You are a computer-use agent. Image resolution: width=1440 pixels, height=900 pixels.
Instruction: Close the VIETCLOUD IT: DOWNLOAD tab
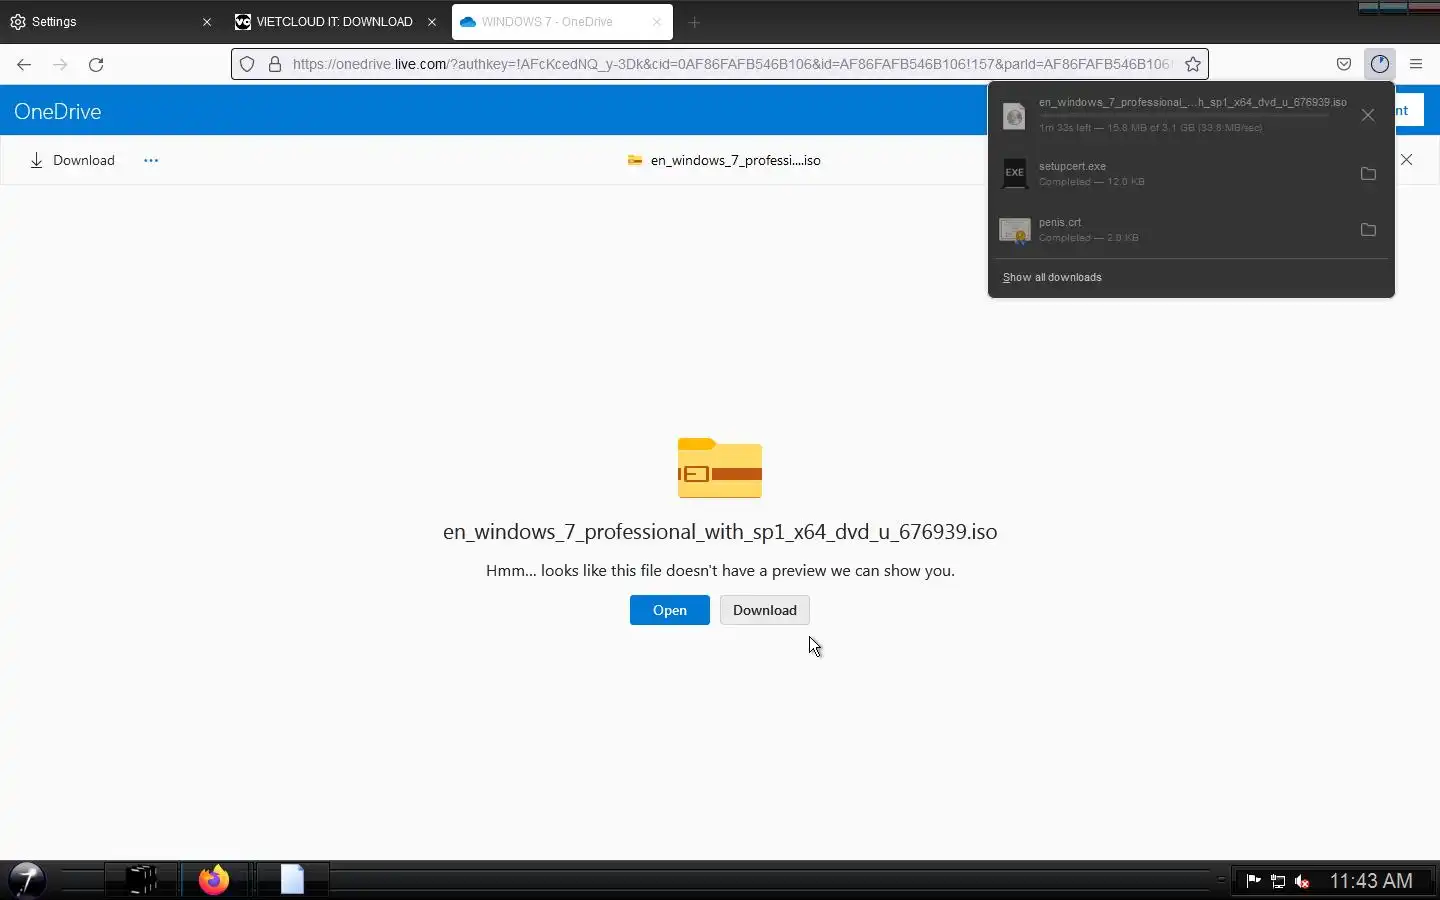coord(432,22)
